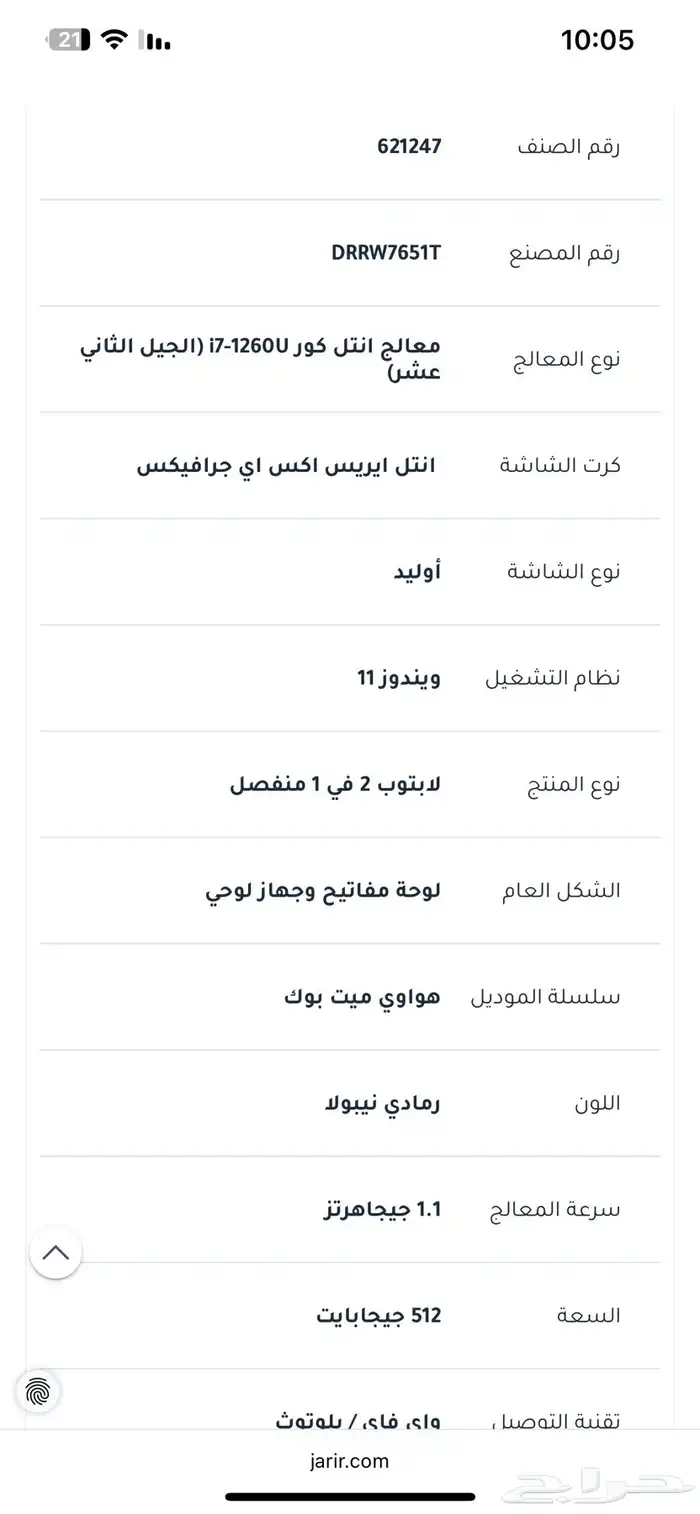Select the ويندوز 11 operating system value
The height and width of the screenshot is (1514, 700).
398,677
